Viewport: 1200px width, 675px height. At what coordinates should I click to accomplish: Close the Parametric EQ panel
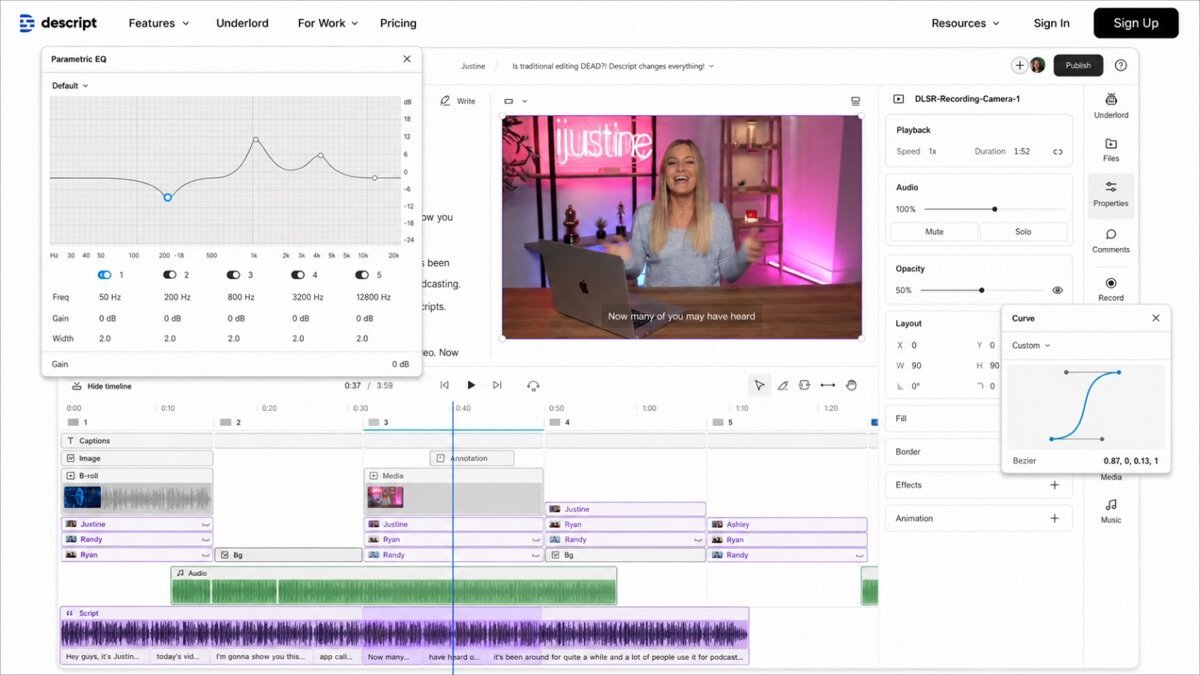[407, 59]
